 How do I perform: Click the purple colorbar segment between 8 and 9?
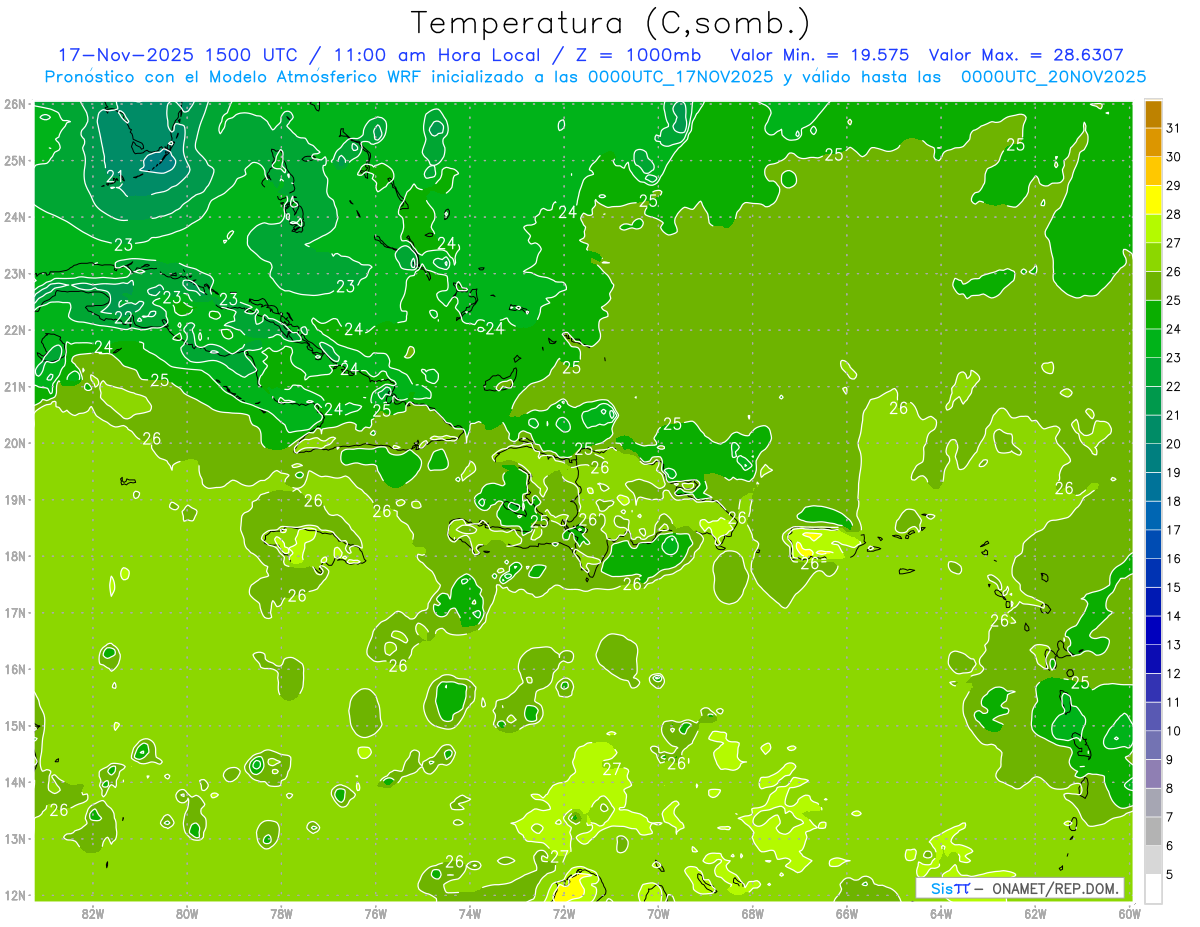click(1153, 774)
